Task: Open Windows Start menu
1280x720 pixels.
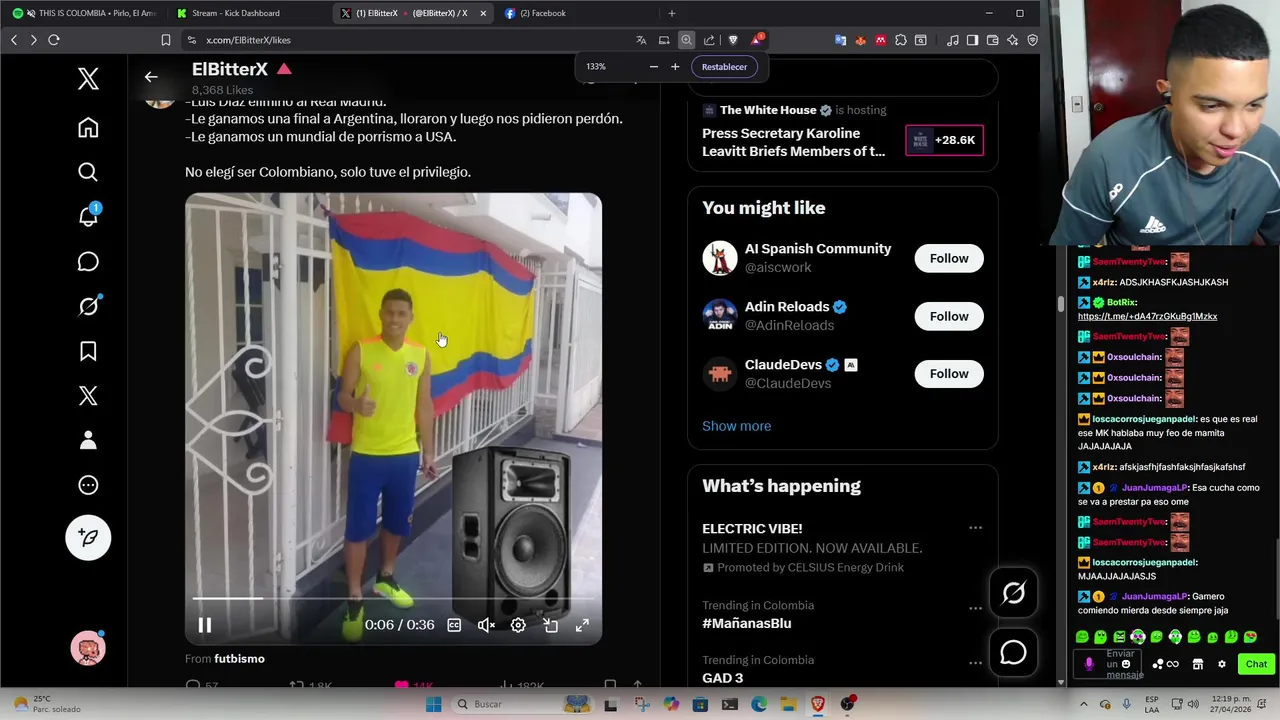Action: (433, 704)
